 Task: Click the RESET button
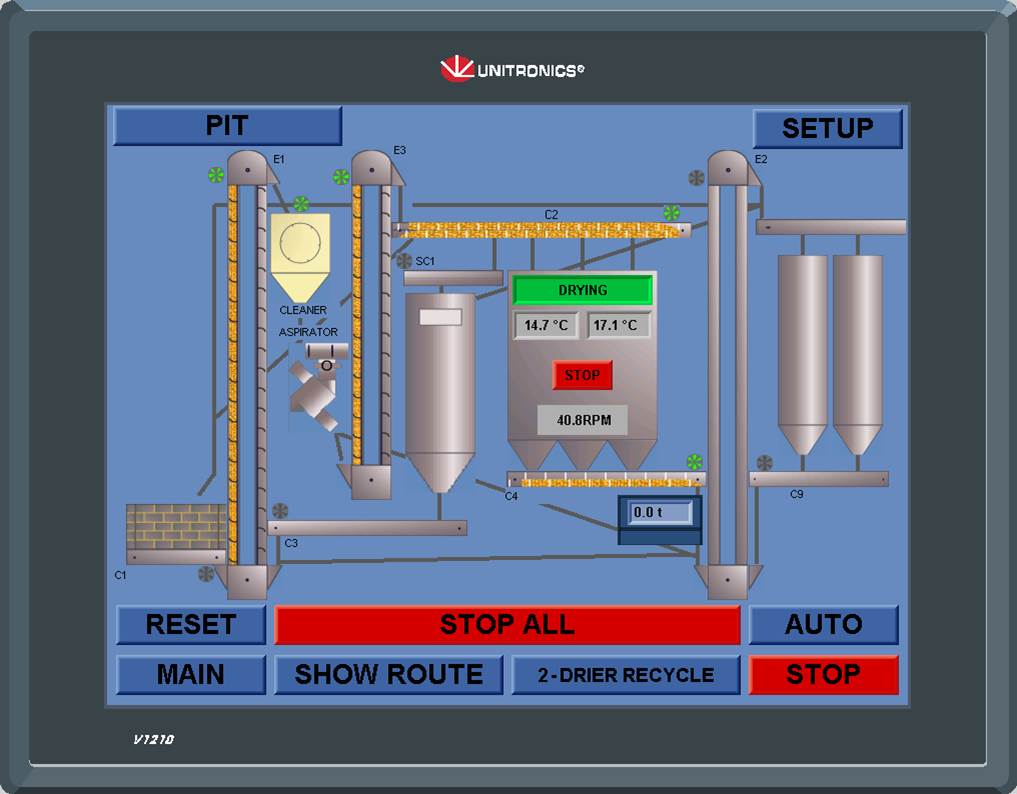coord(191,625)
